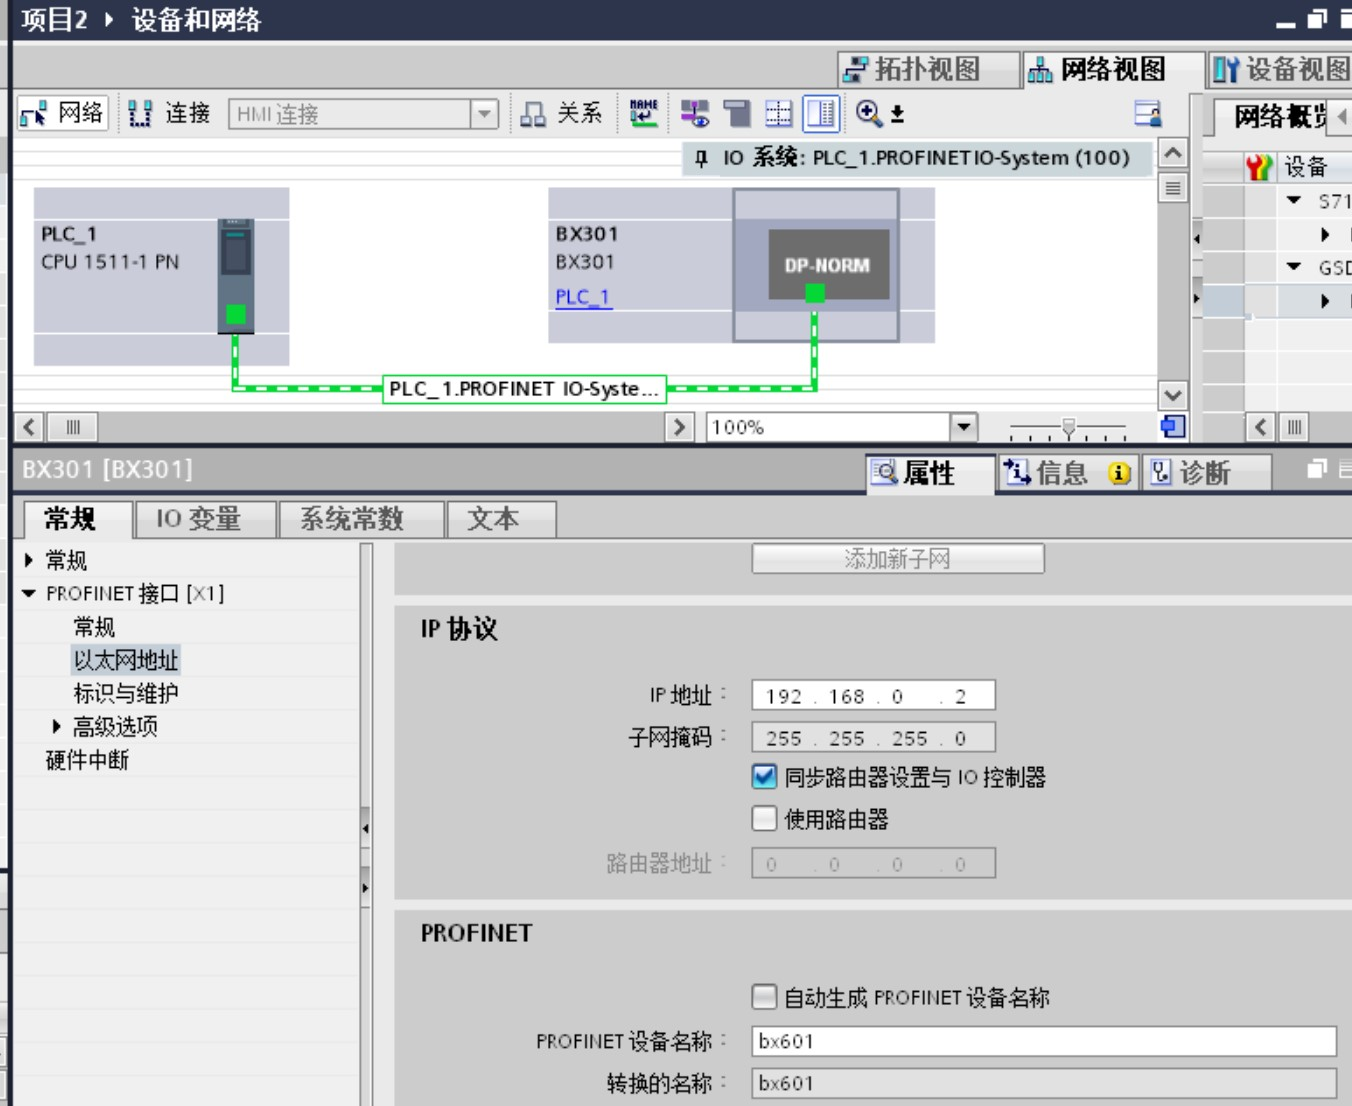The width and height of the screenshot is (1352, 1106).
Task: Click the save window settings icon at toolbar right
Action: point(1148,114)
